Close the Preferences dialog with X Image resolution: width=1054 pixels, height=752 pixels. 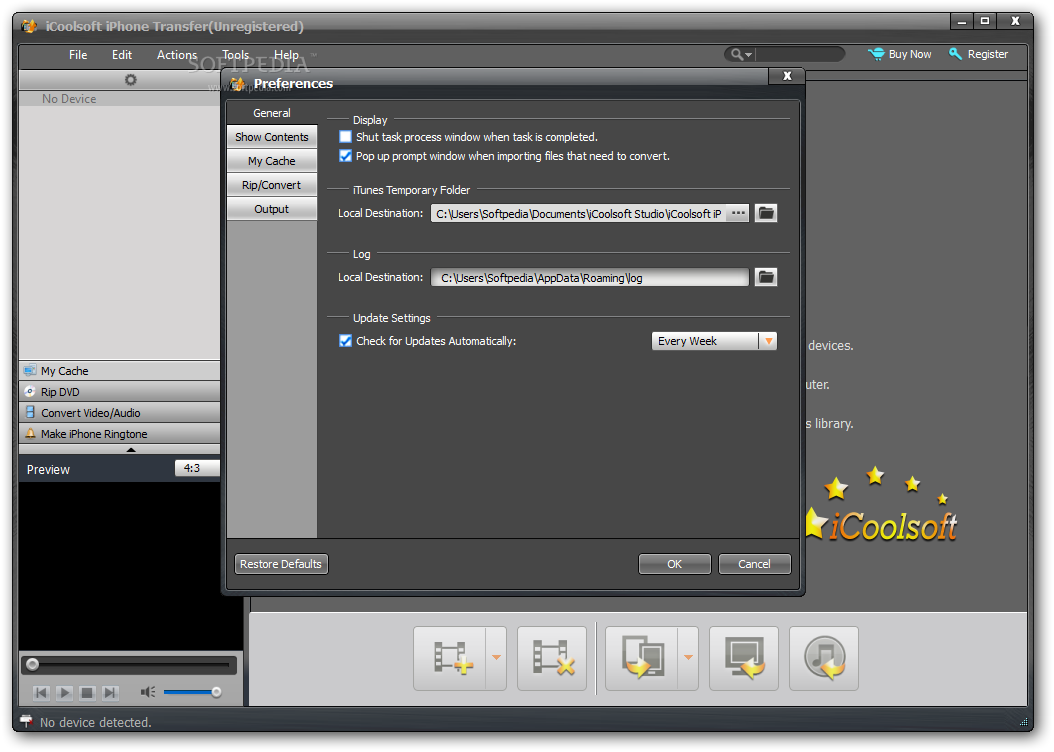coord(786,76)
